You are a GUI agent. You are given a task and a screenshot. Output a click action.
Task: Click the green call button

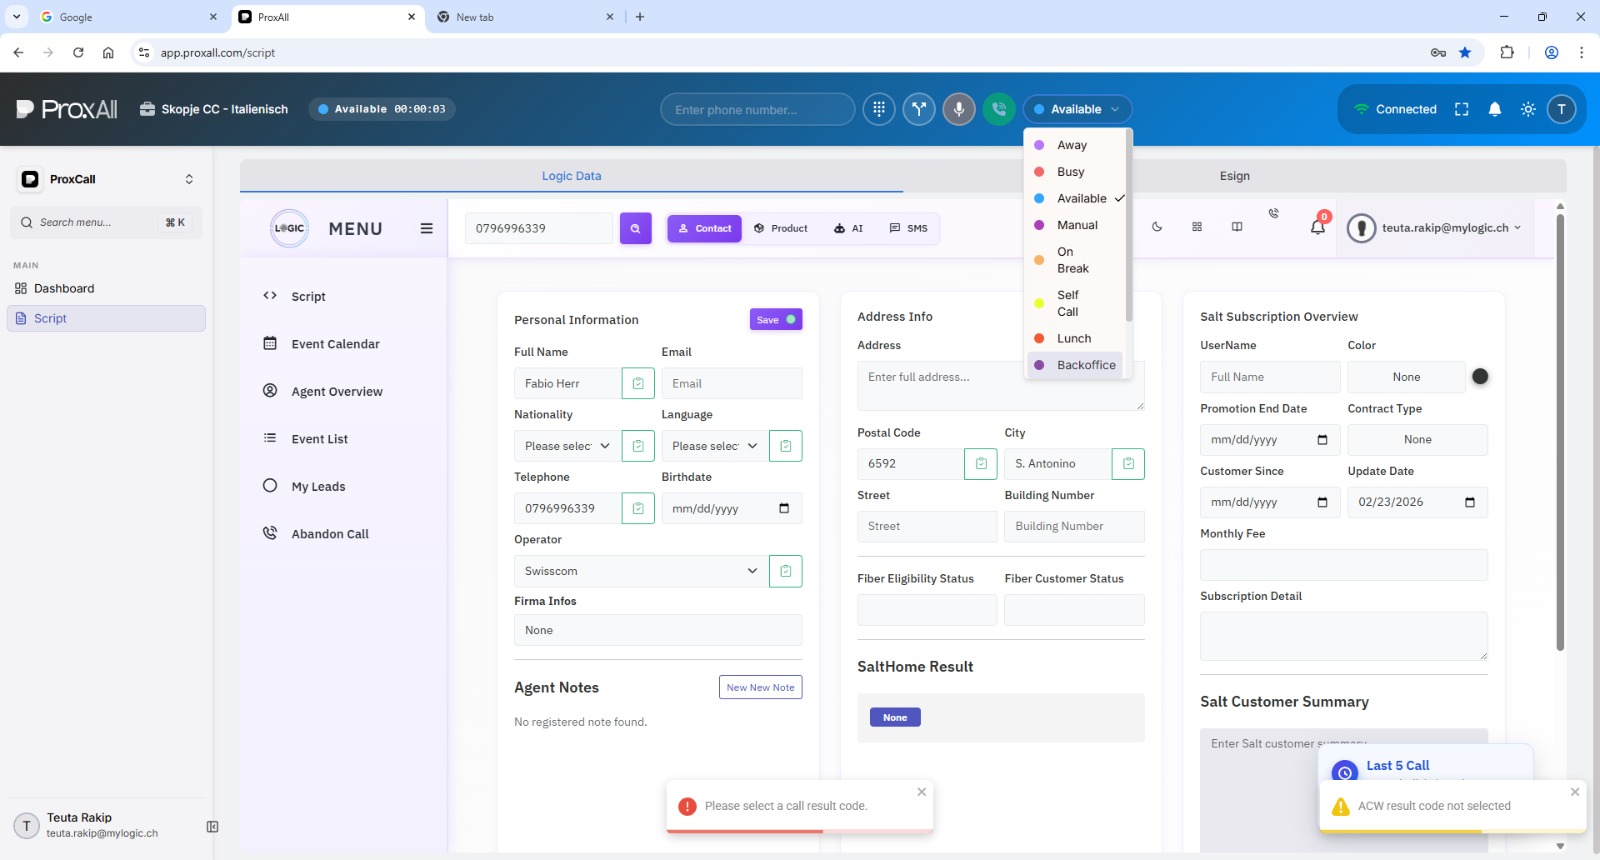[999, 109]
